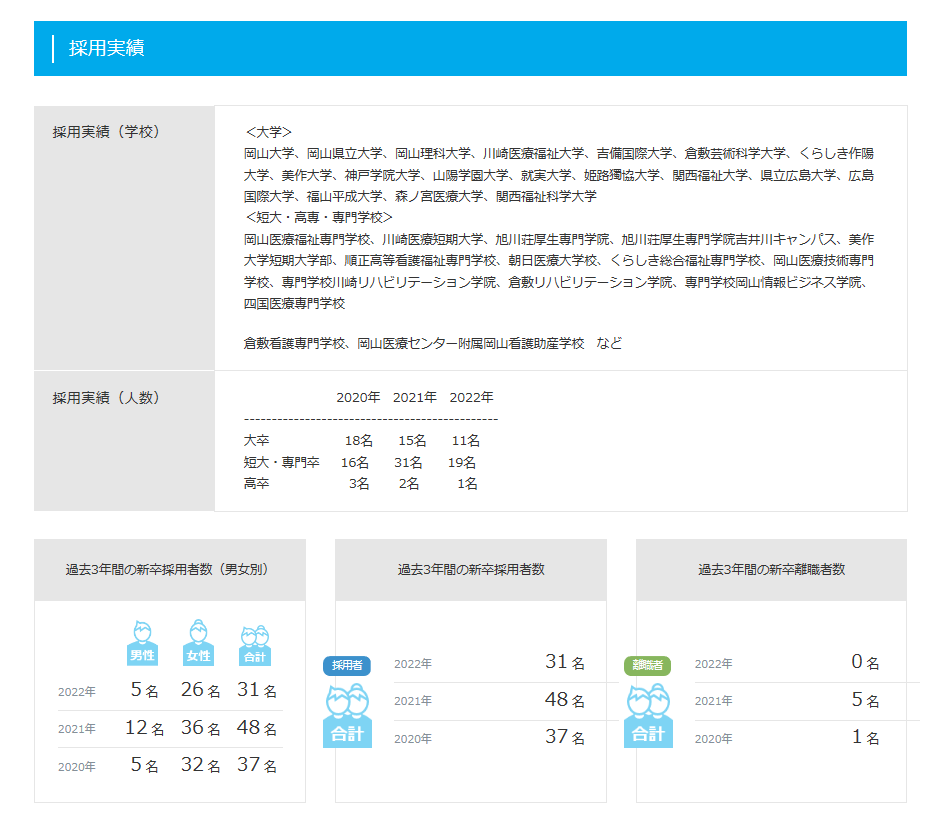Click the 短大・専門卒 row label

tap(282, 462)
